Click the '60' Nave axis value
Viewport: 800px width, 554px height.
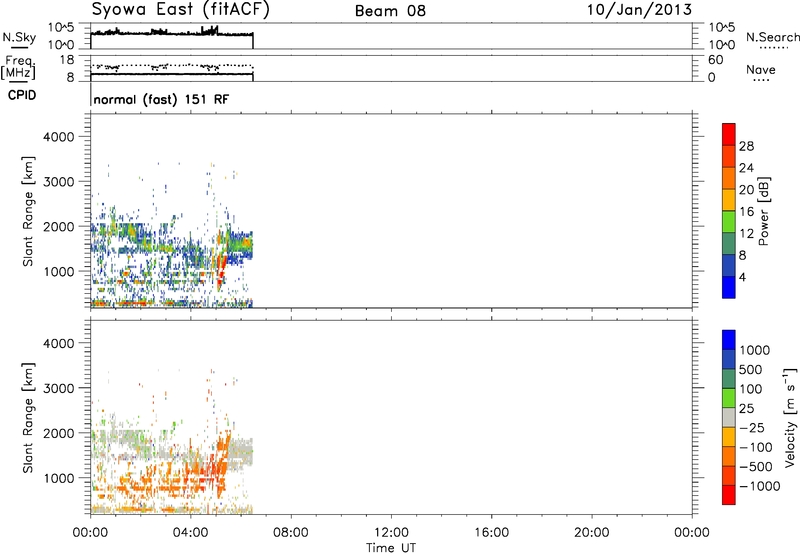click(715, 60)
